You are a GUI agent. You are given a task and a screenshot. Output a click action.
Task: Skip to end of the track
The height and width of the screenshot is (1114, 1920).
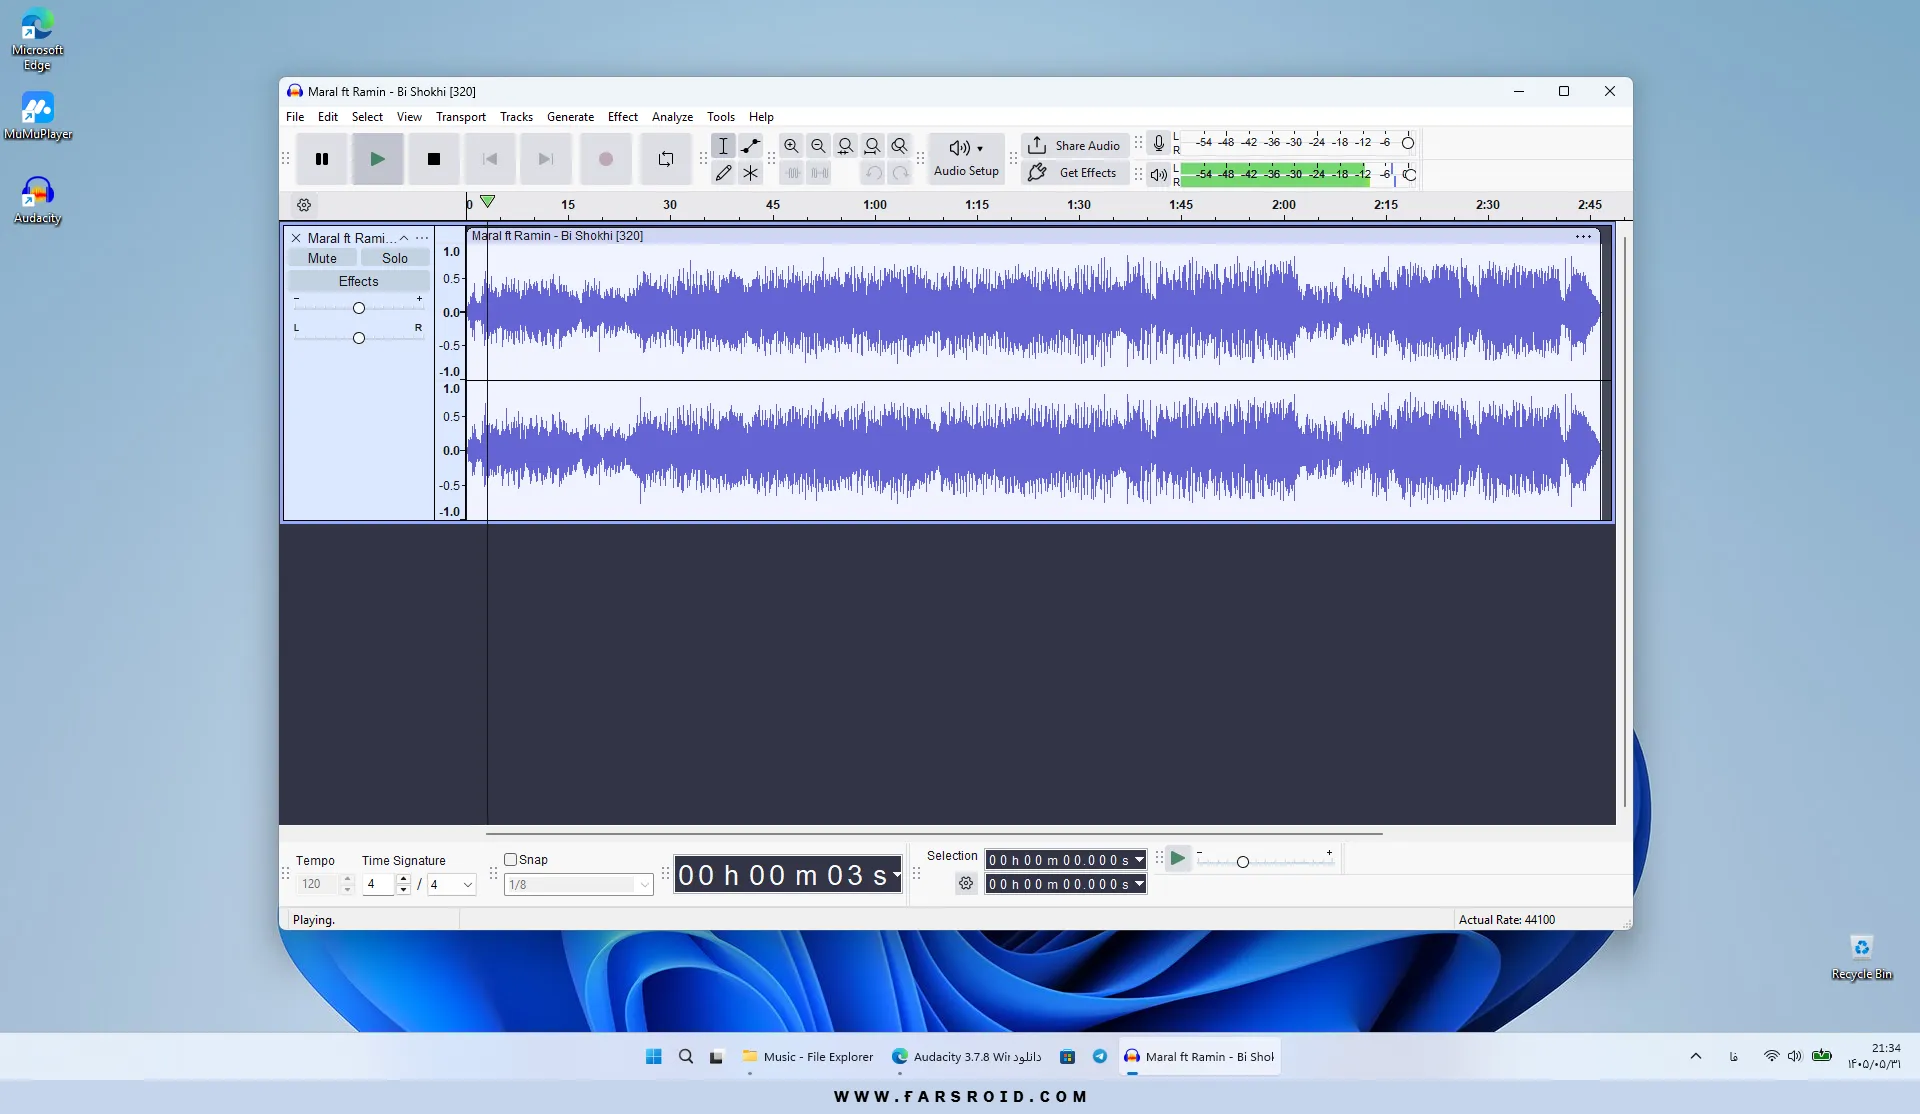[x=546, y=159]
